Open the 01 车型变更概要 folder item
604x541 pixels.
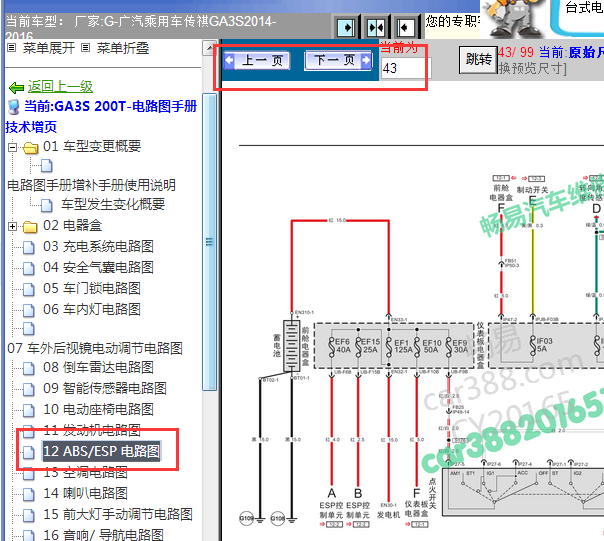pos(92,146)
